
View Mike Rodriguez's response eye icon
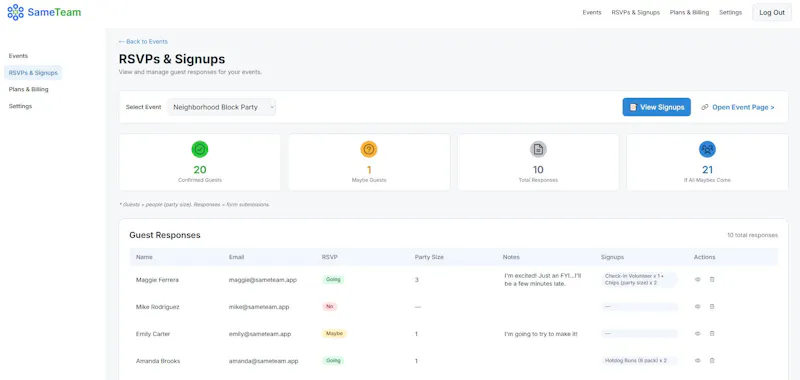coord(697,307)
